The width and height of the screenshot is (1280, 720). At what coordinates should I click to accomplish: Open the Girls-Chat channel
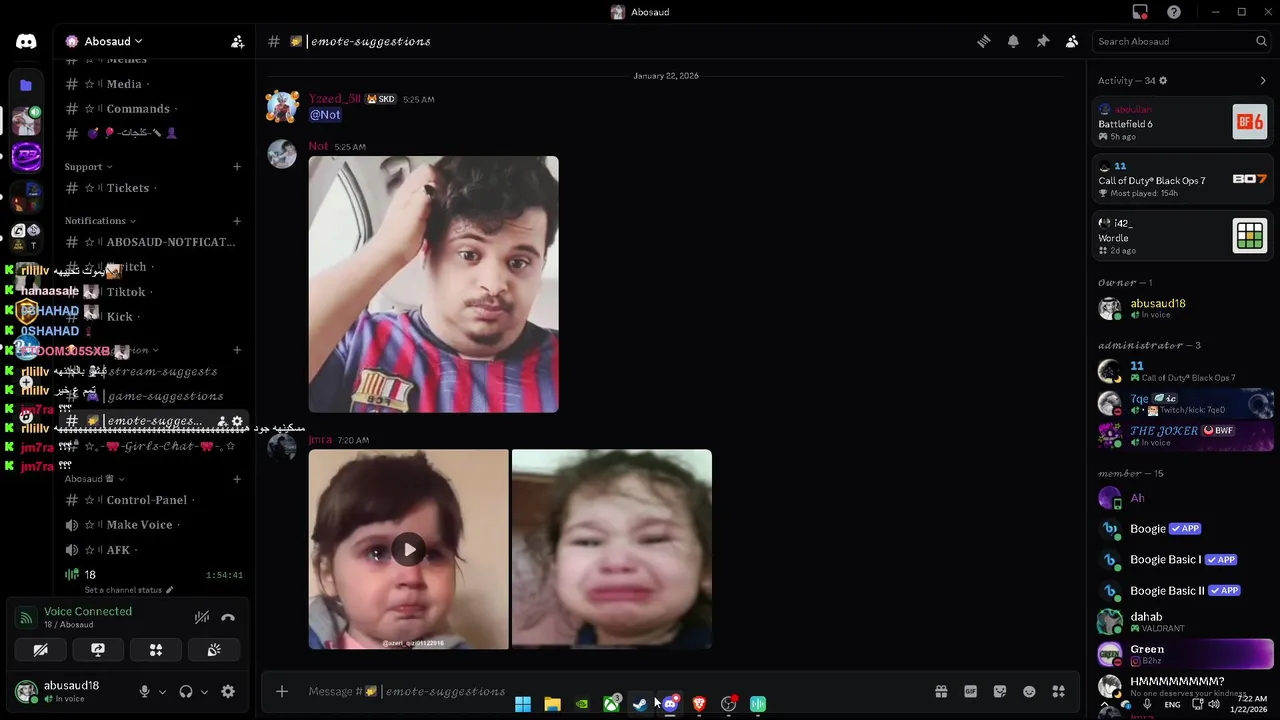[x=152, y=446]
